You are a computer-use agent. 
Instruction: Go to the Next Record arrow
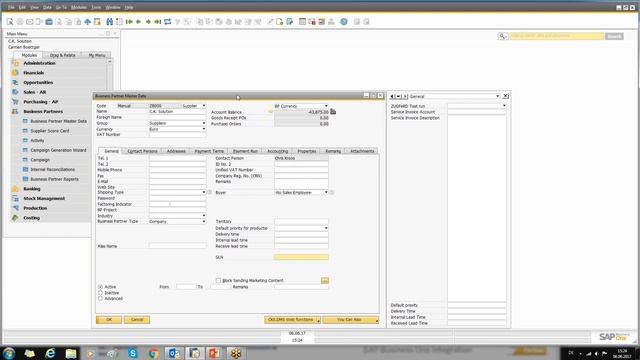point(148,22)
